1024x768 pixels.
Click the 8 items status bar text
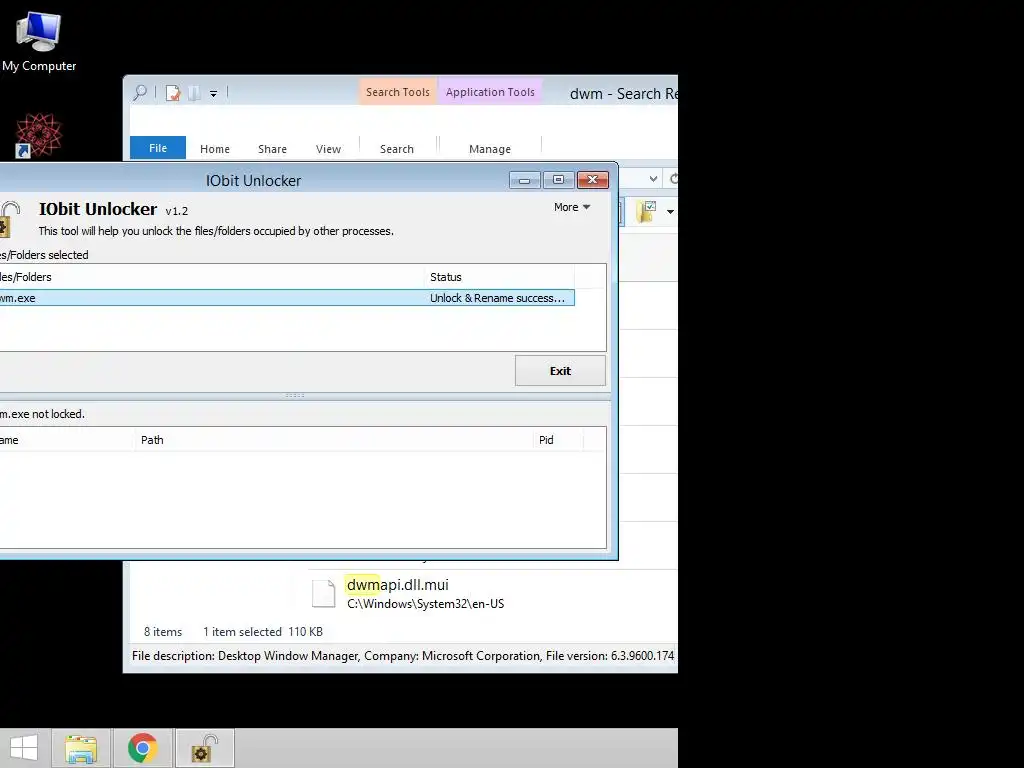coord(163,632)
